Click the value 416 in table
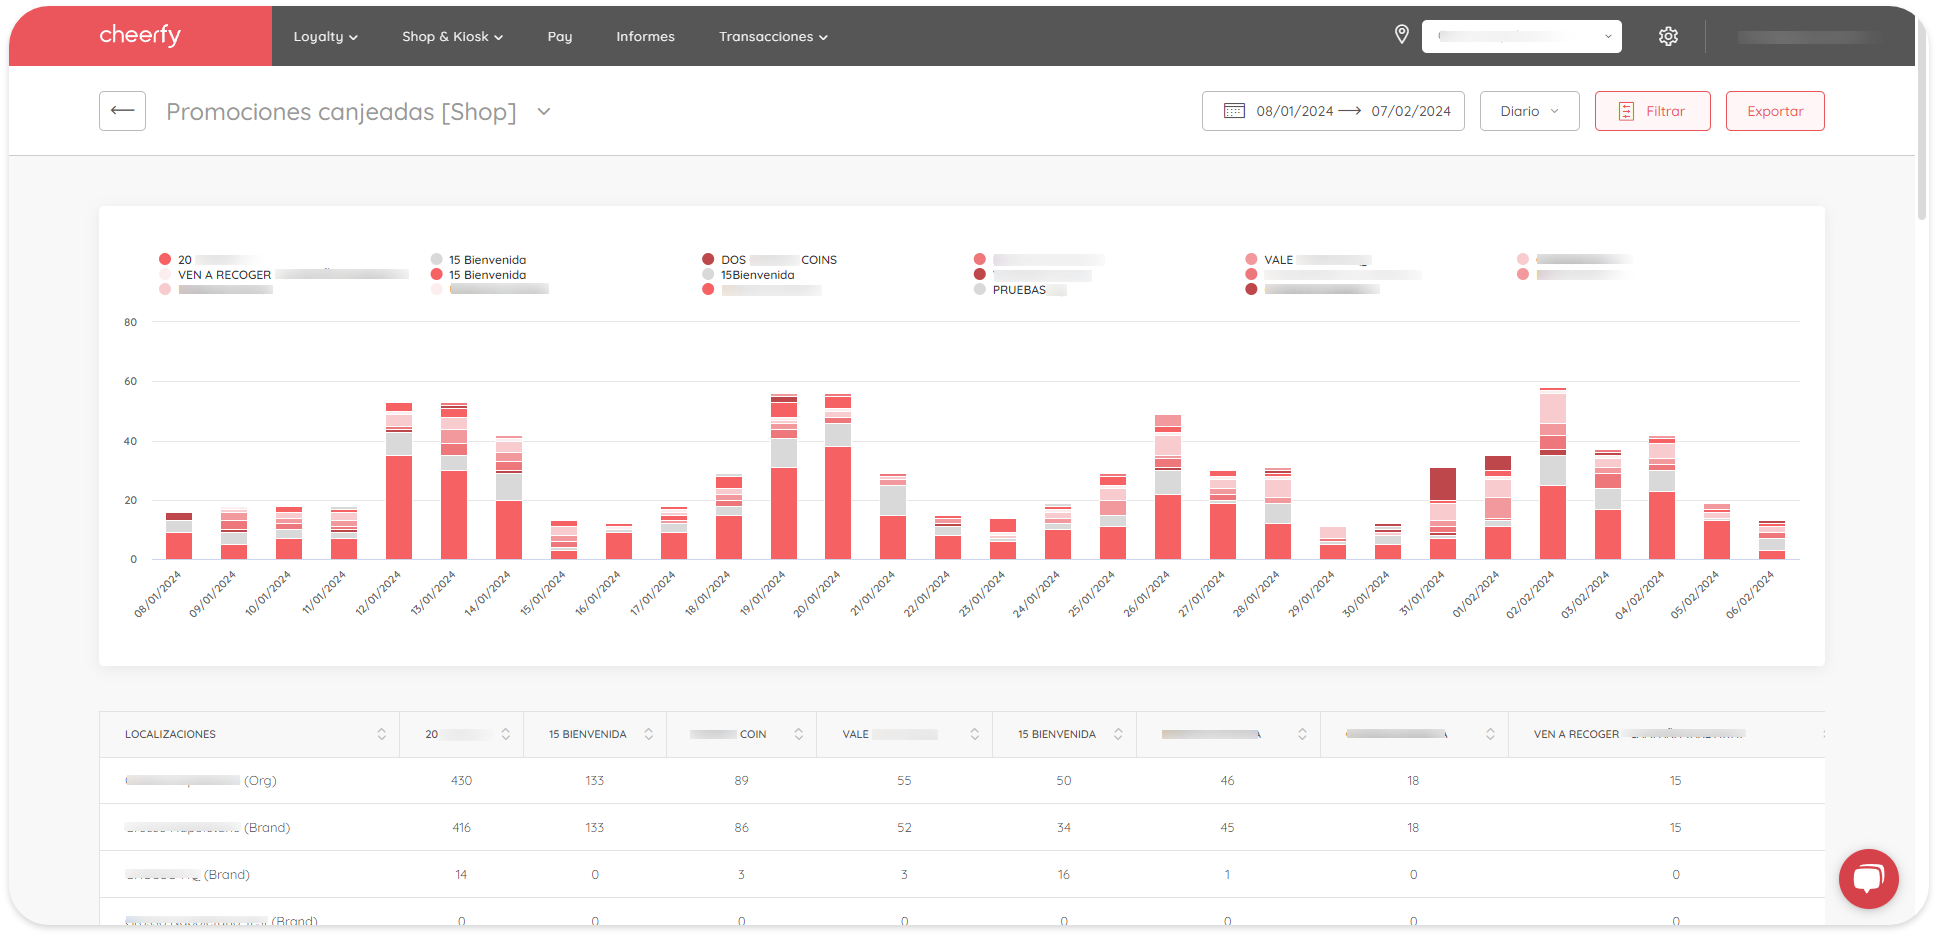The width and height of the screenshot is (1938, 937). point(461,827)
